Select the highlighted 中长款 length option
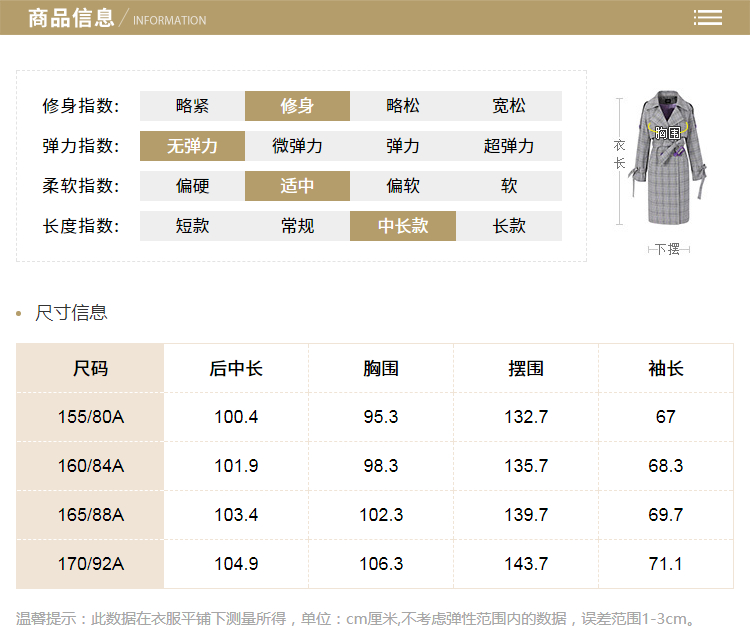 403,226
